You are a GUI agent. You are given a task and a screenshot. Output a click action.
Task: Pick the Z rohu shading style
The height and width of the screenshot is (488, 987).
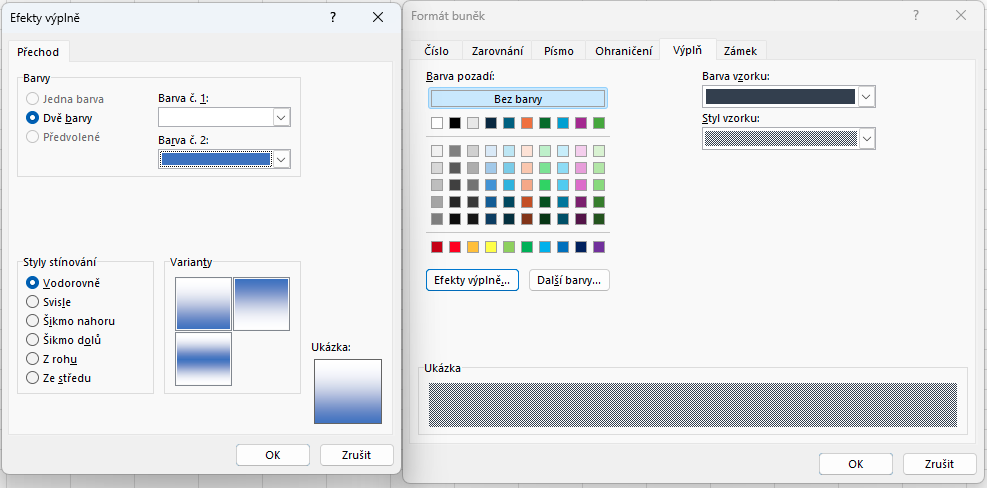click(x=33, y=359)
